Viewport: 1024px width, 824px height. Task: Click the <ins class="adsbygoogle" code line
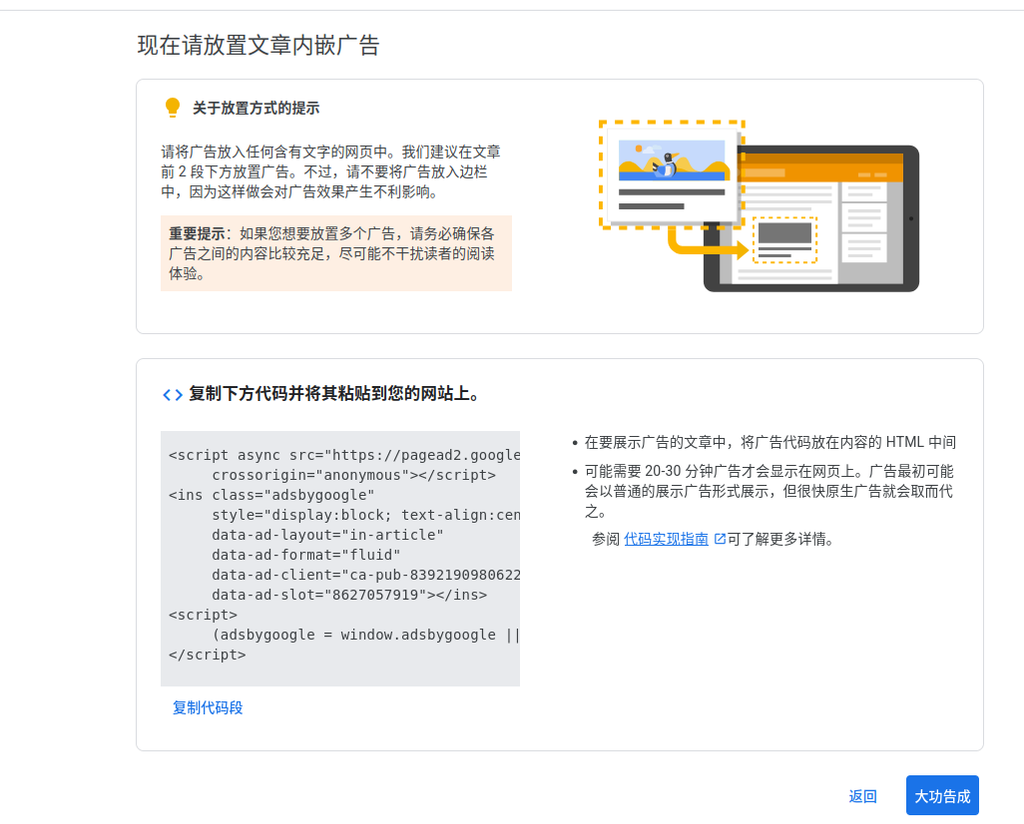271,495
